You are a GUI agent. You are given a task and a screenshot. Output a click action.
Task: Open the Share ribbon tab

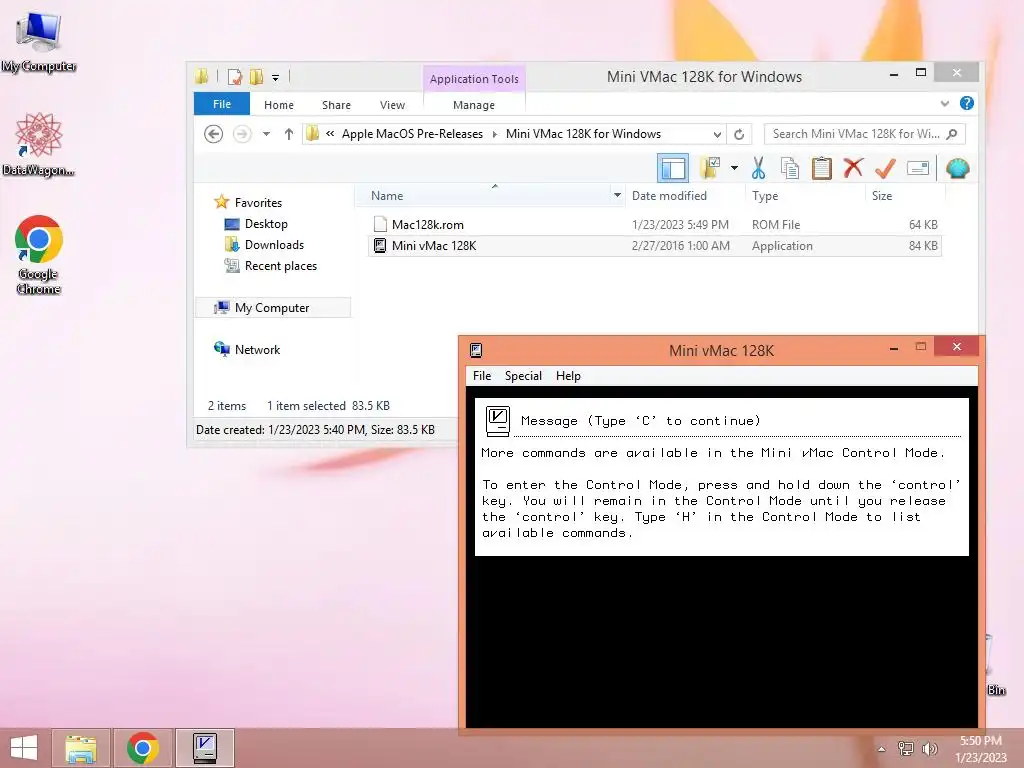[336, 104]
